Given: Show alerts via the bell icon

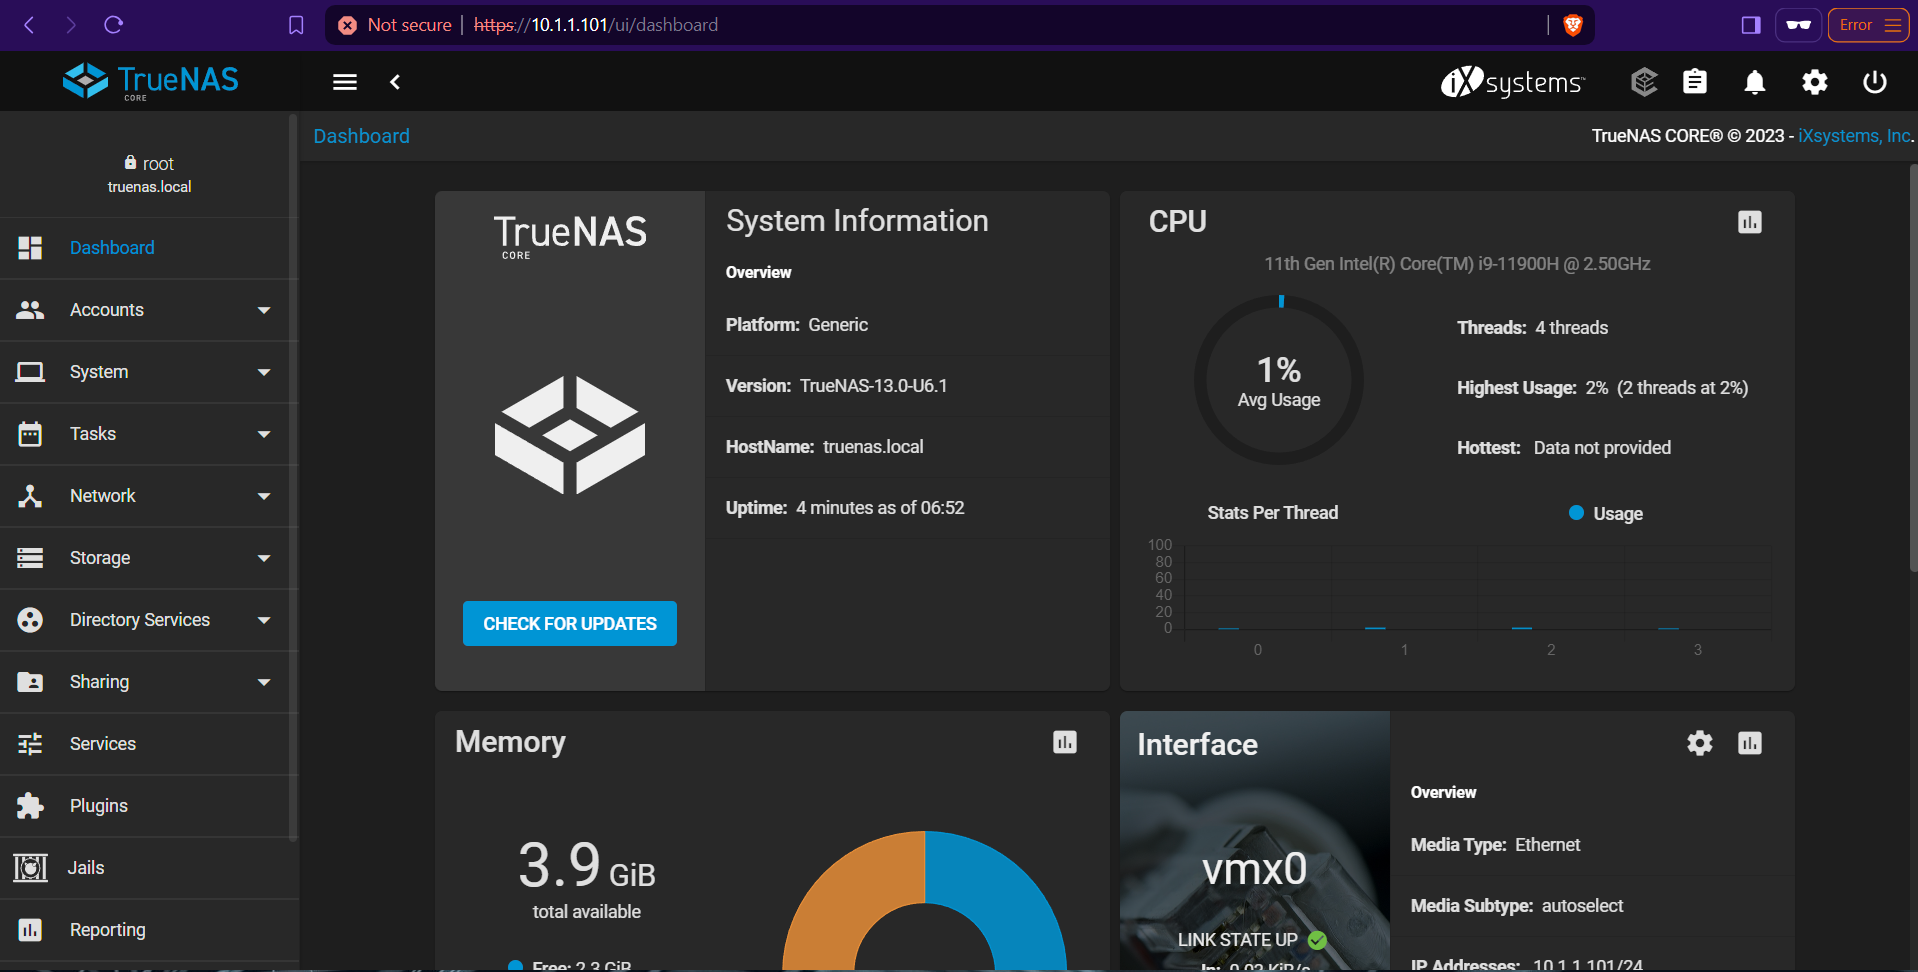Looking at the screenshot, I should [1755, 82].
